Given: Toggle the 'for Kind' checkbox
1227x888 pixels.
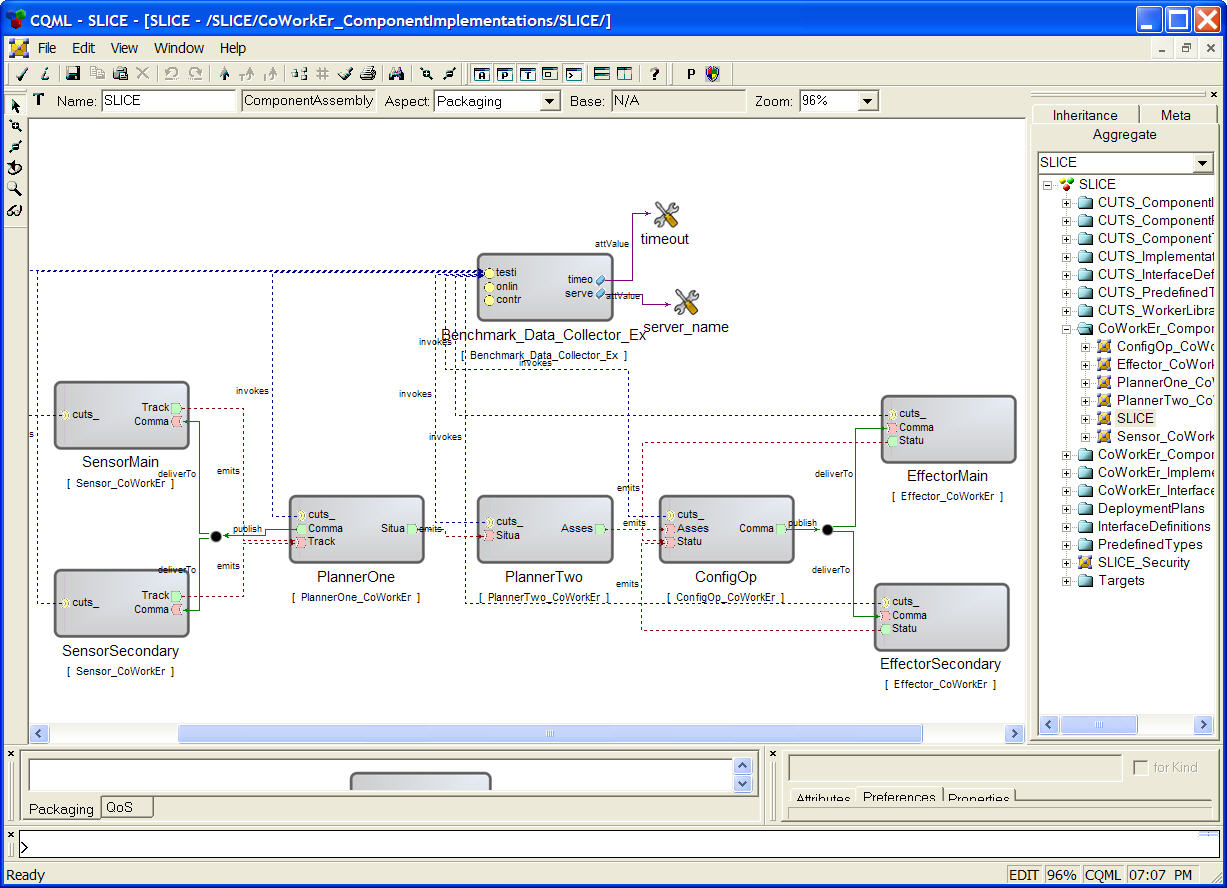Looking at the screenshot, I should click(x=1140, y=768).
